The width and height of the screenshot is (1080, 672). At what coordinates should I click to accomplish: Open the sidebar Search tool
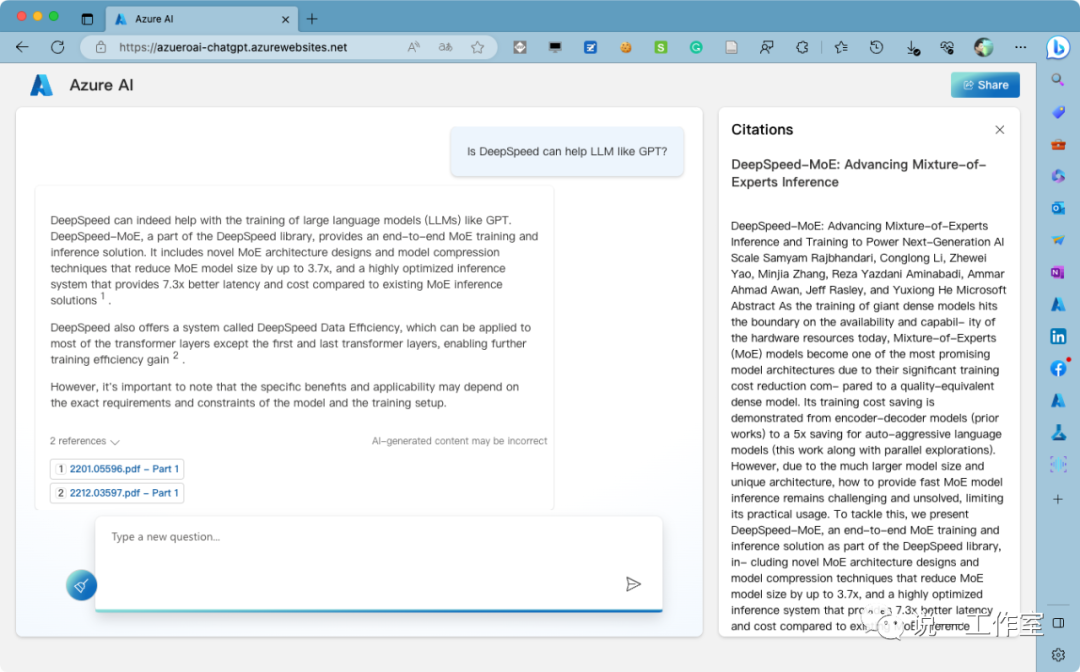(x=1057, y=80)
